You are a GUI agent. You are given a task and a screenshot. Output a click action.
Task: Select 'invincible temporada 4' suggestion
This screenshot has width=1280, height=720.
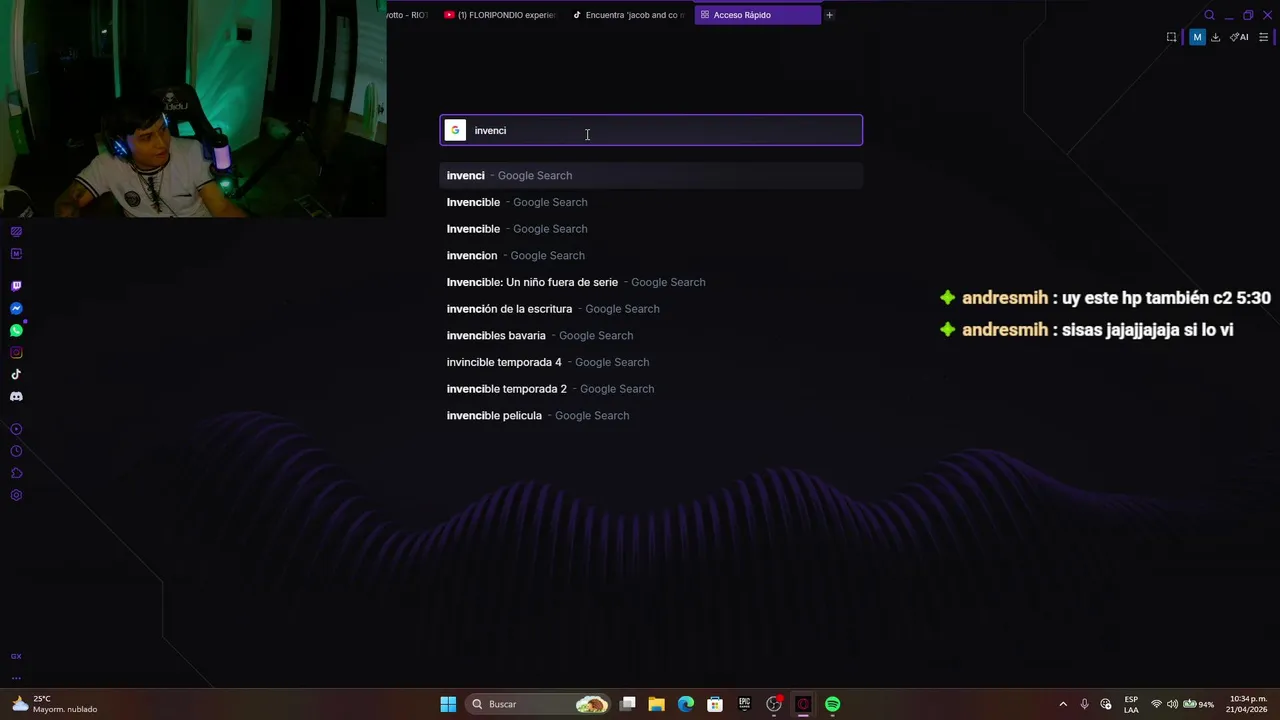651,362
